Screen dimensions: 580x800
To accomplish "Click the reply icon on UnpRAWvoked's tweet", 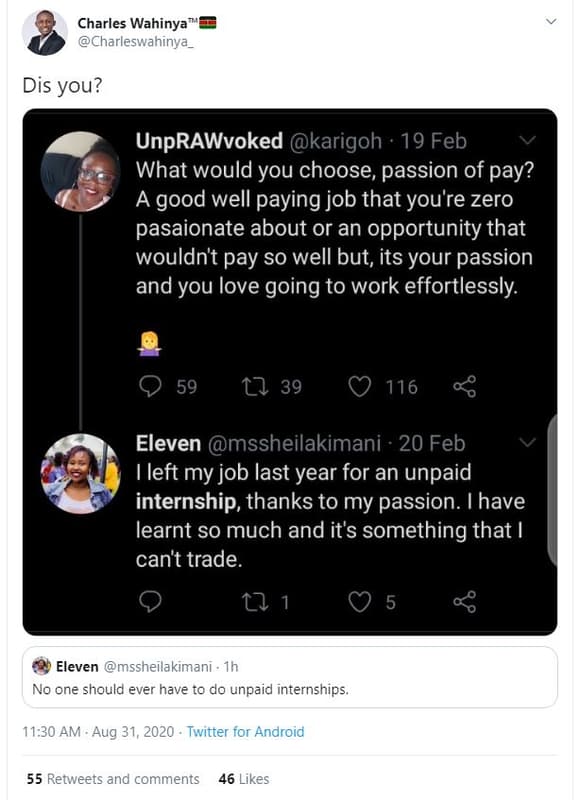I will [148, 386].
